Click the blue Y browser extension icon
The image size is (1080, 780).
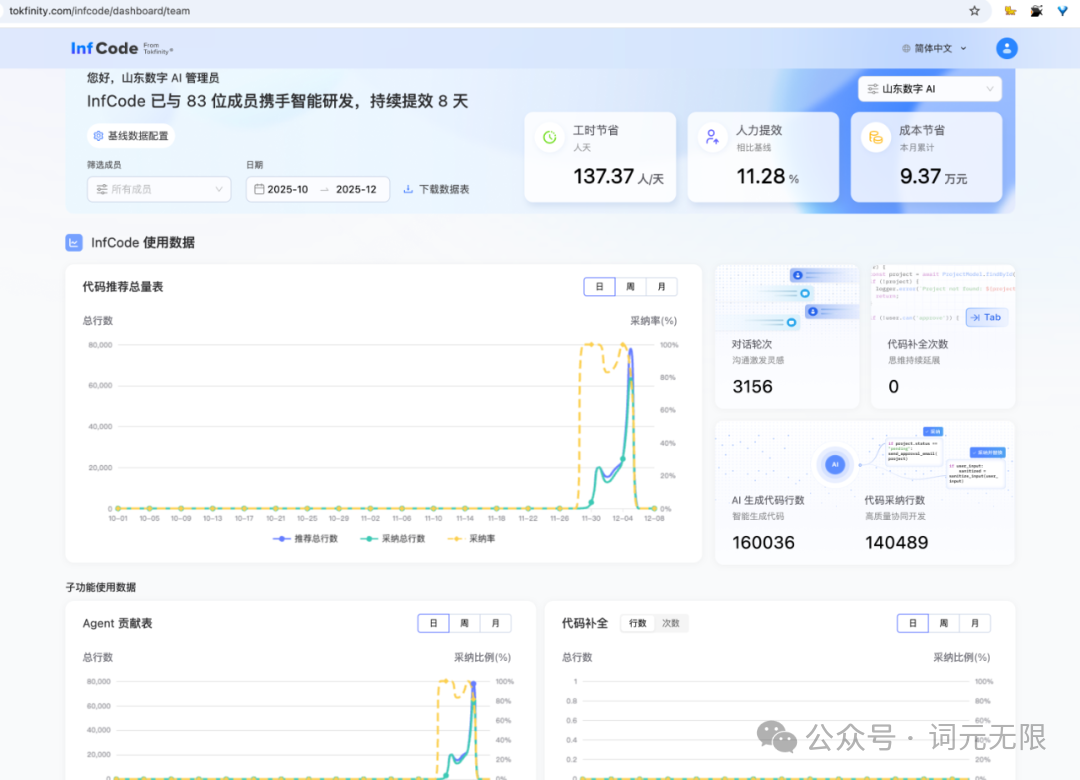[x=1062, y=10]
